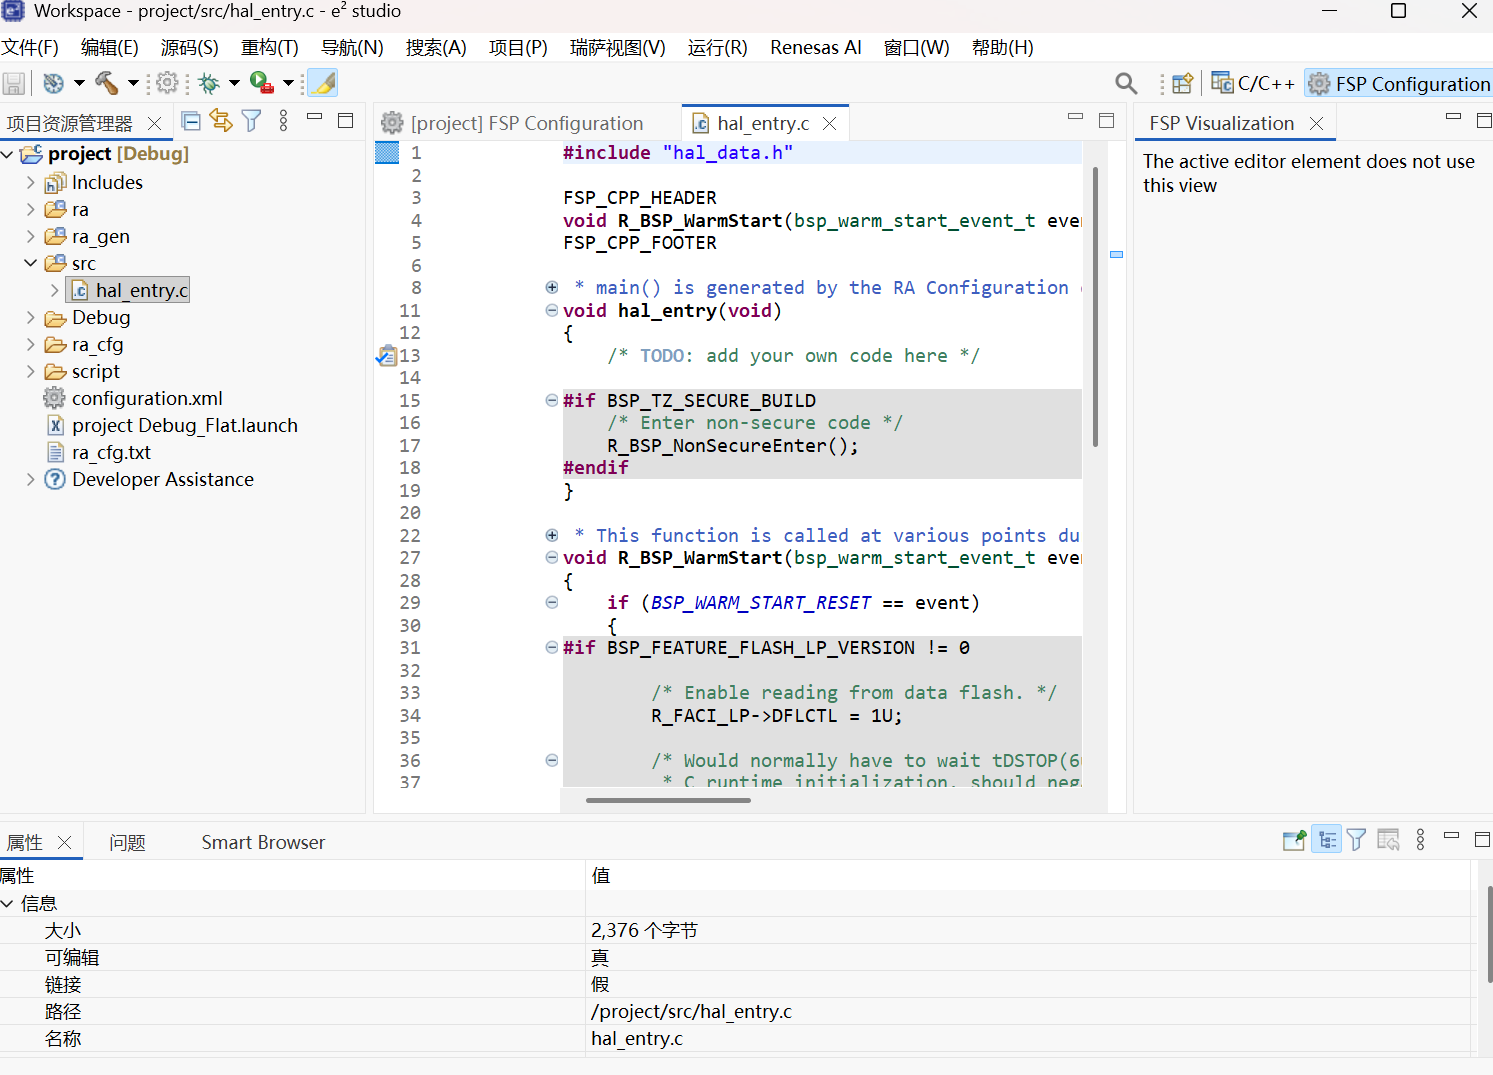Click the editor vertical scrollbar thumb
This screenshot has height=1075, width=1493.
[1095, 307]
